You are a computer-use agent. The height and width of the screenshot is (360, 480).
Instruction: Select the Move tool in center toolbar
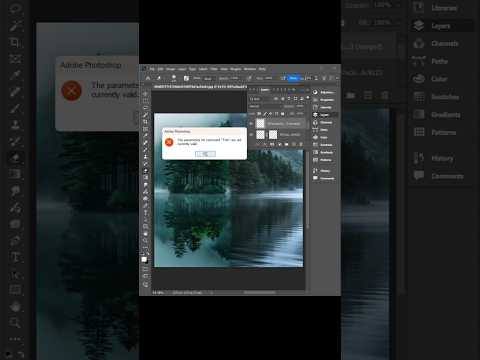145,94
